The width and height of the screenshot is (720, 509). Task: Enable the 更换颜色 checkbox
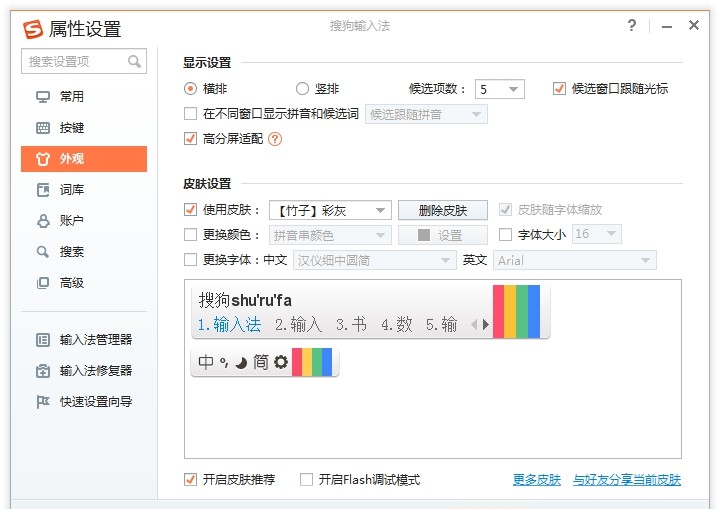tap(191, 235)
